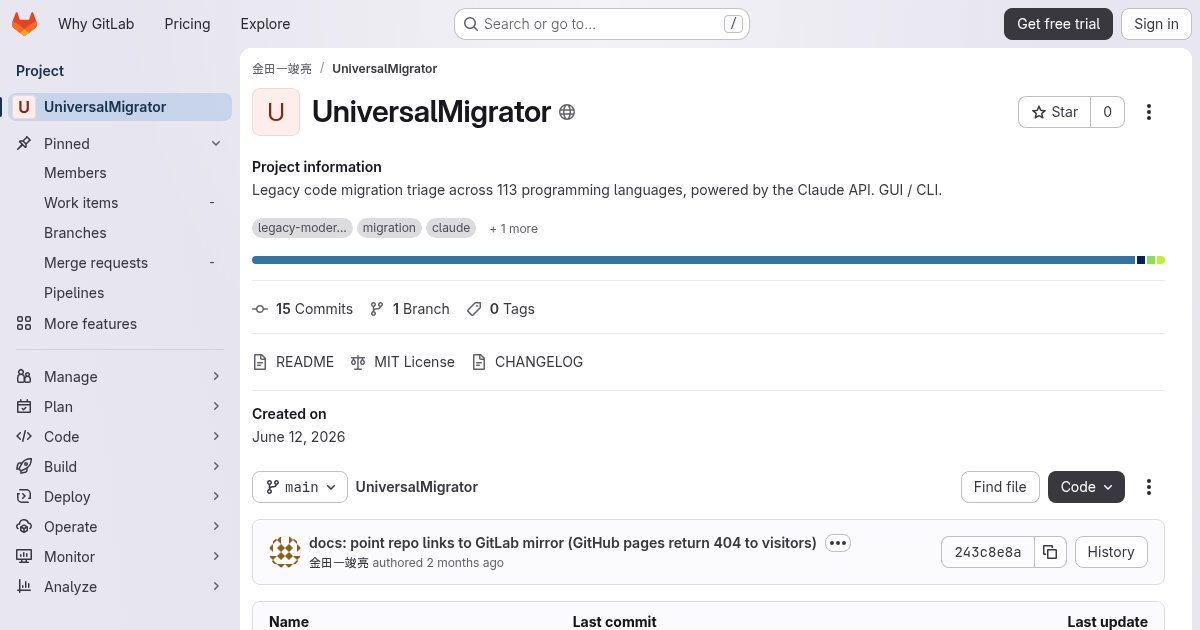Viewport: 1200px width, 630px height.
Task: Click the Code brackets icon in sidebar
Action: point(24,437)
